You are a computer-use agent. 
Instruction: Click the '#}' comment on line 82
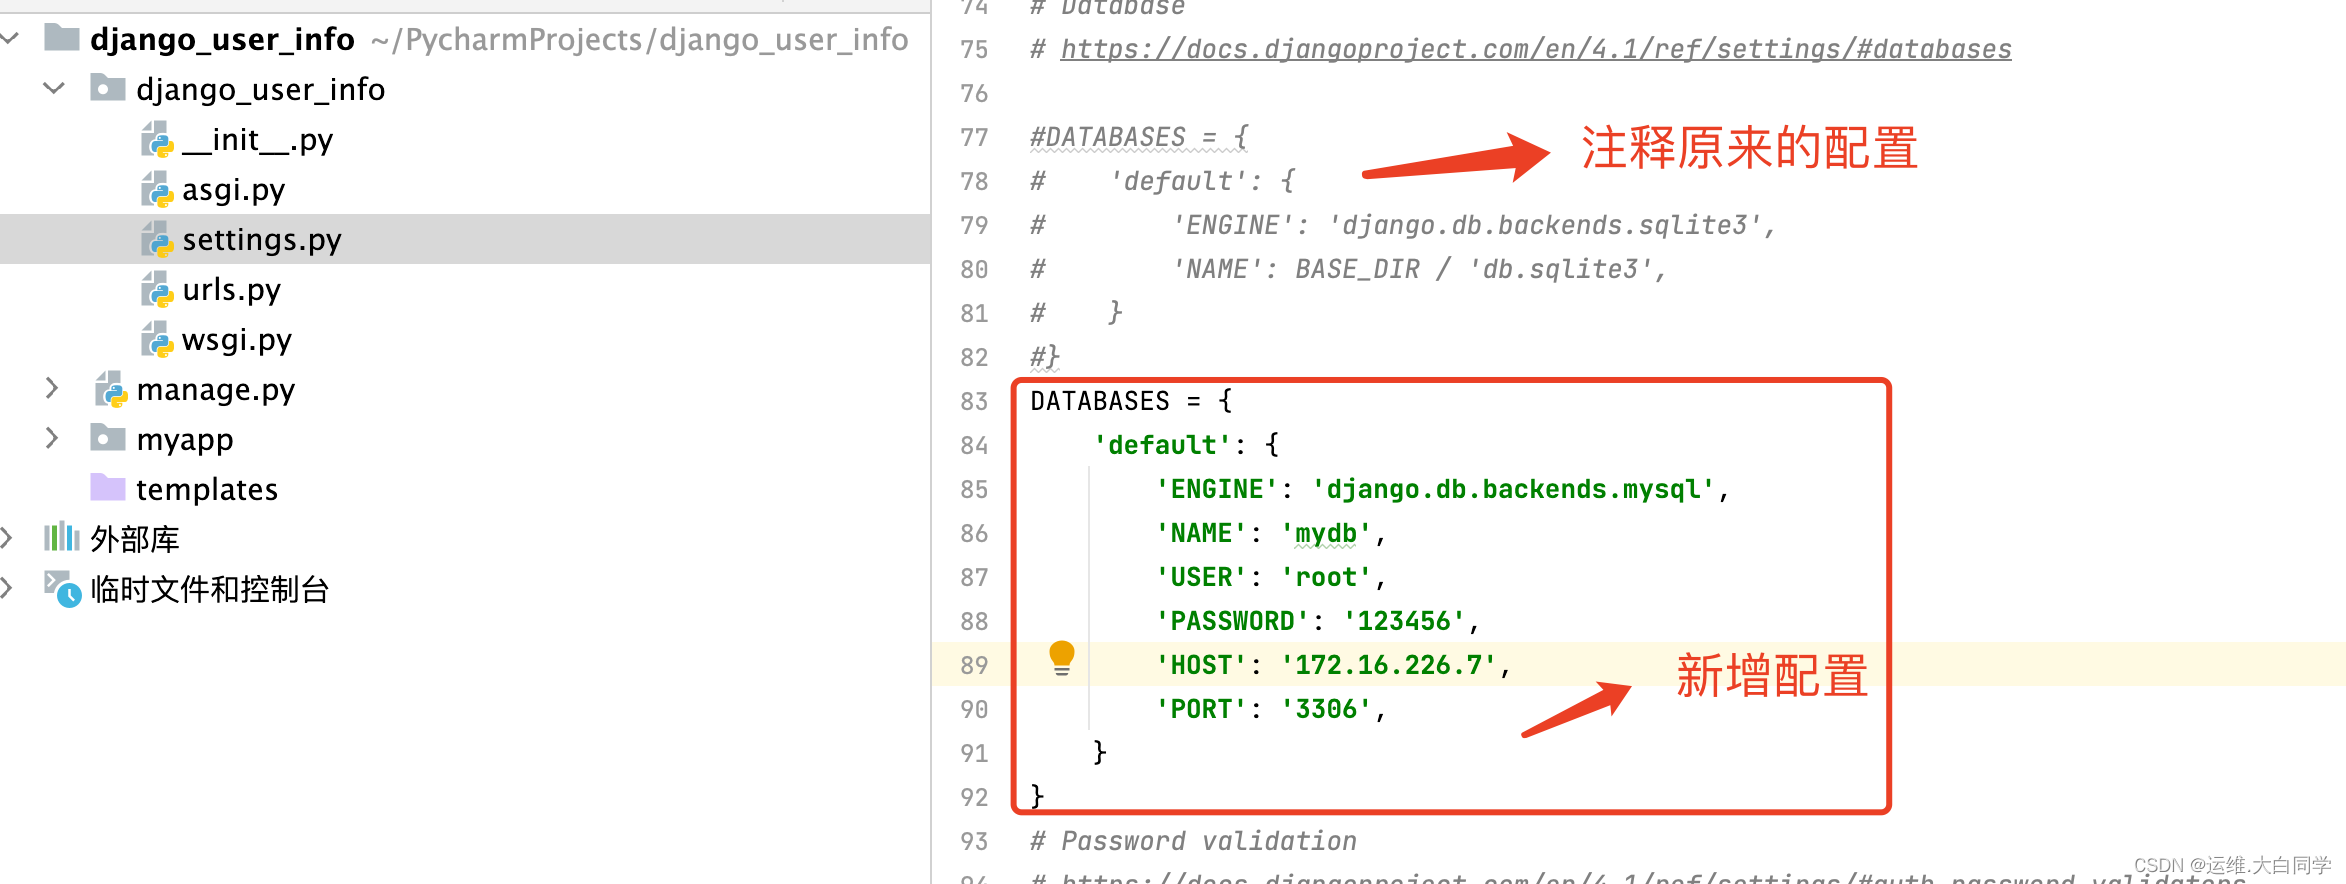[x=1045, y=357]
